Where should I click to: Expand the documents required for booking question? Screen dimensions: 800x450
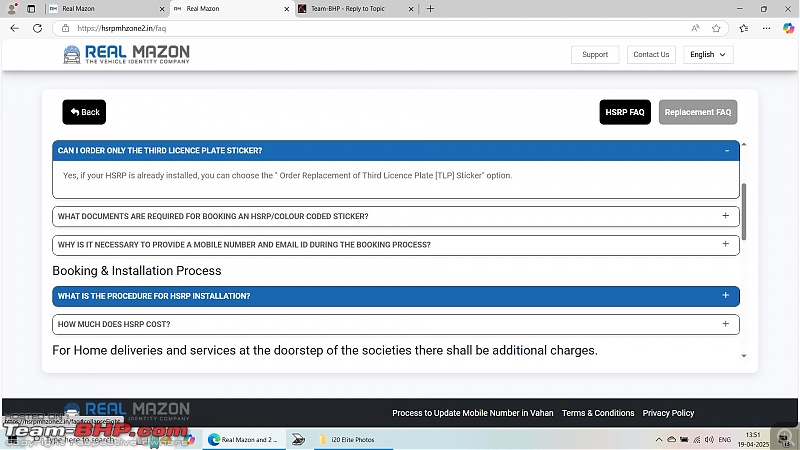[x=395, y=216]
